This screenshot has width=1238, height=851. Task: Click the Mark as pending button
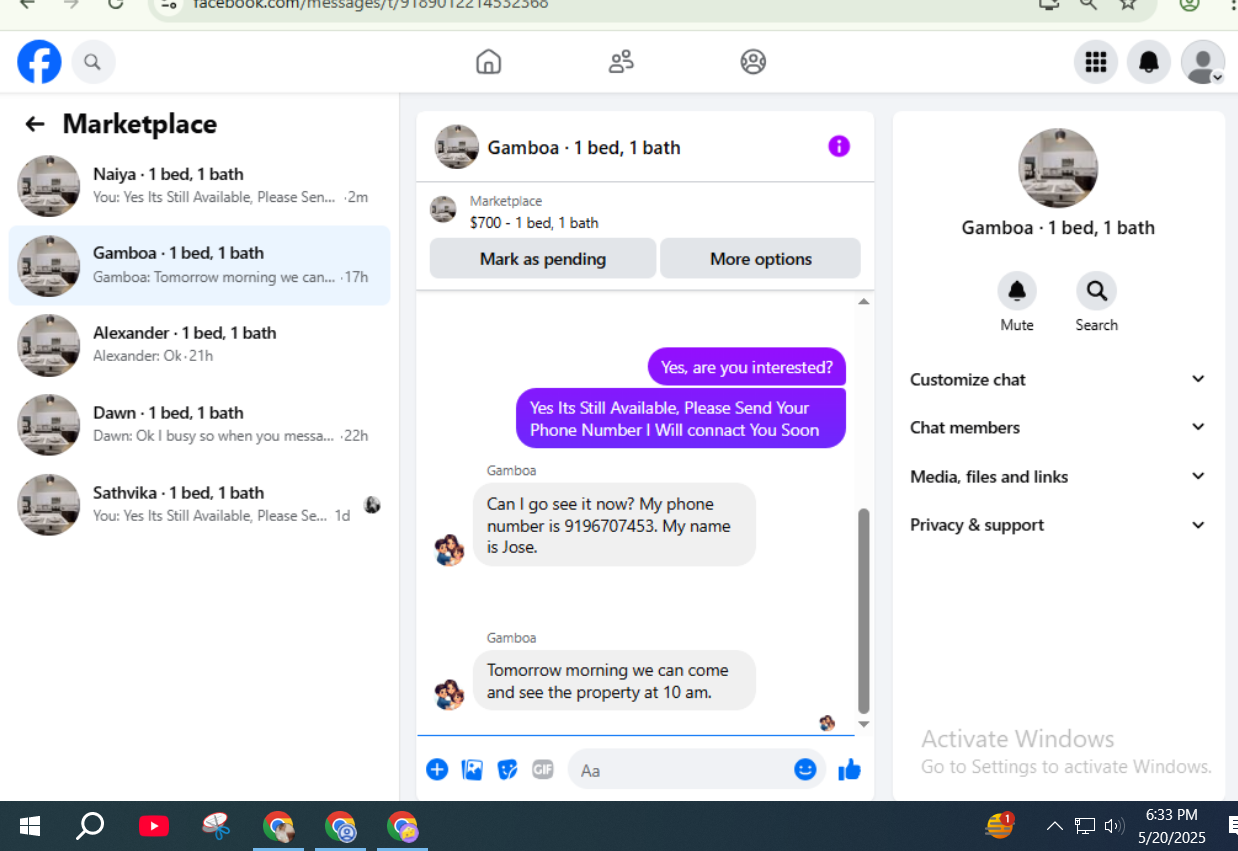tap(543, 259)
